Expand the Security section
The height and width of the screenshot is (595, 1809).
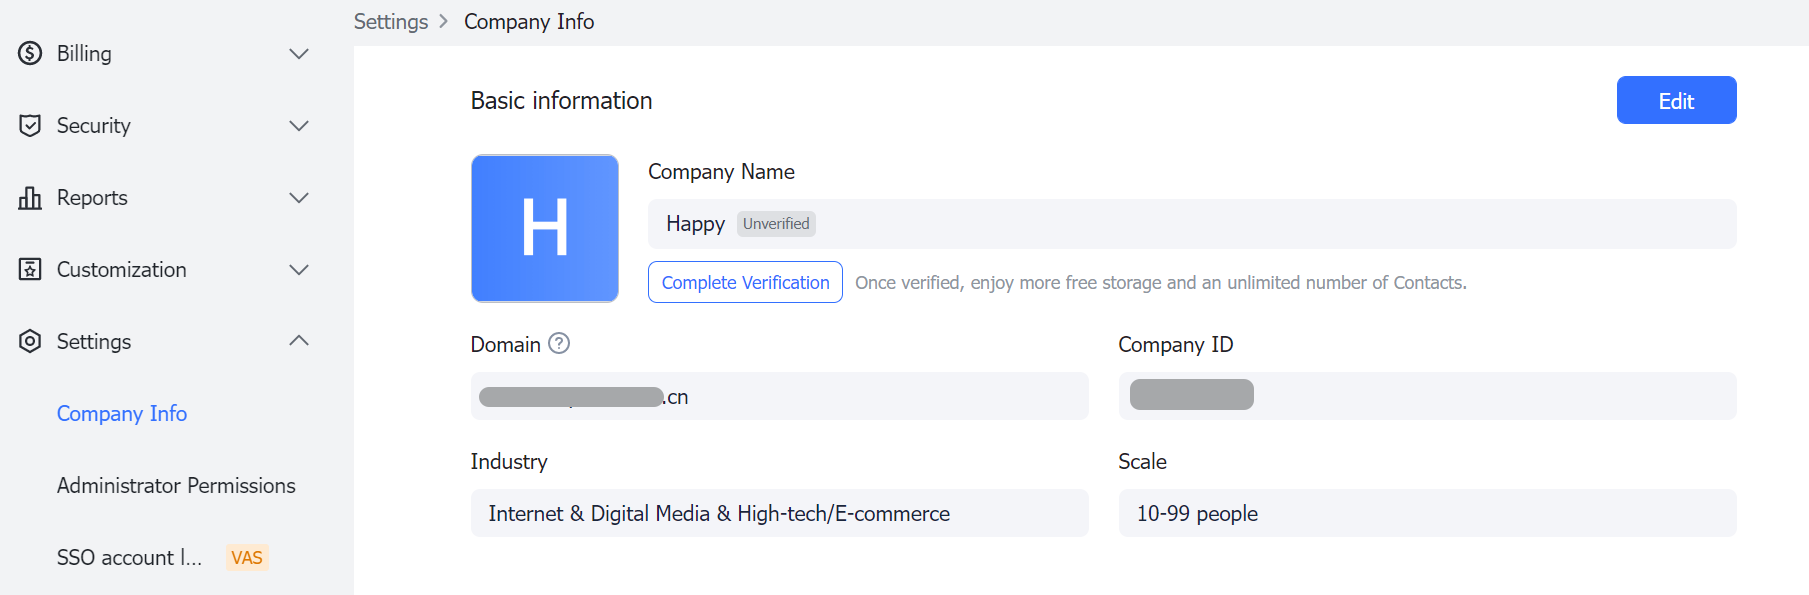[x=298, y=125]
